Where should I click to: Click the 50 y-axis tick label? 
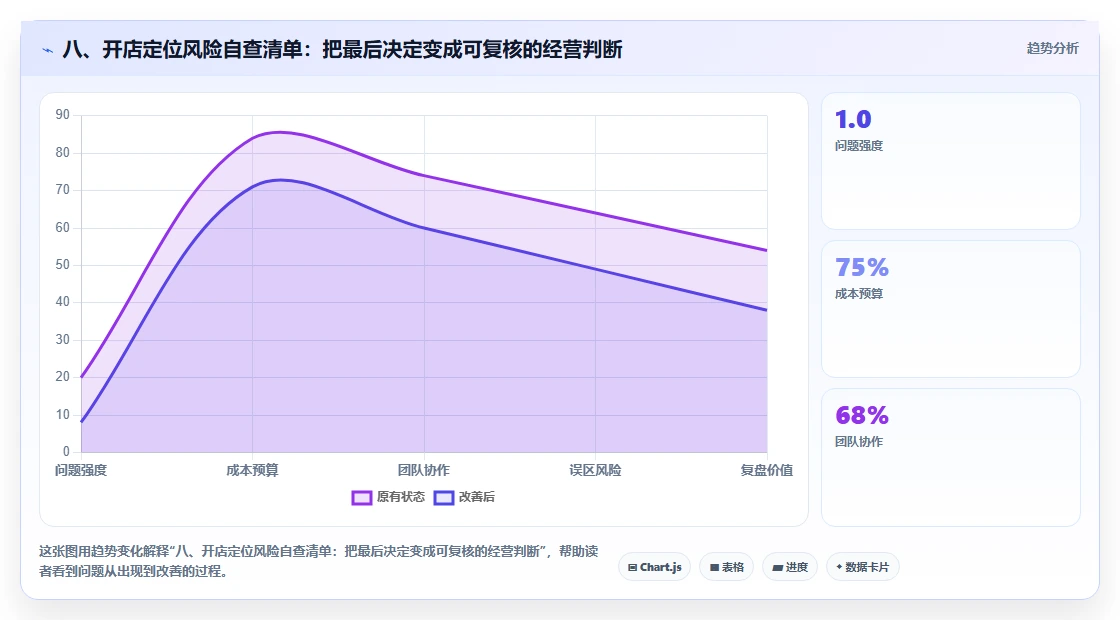click(x=63, y=265)
